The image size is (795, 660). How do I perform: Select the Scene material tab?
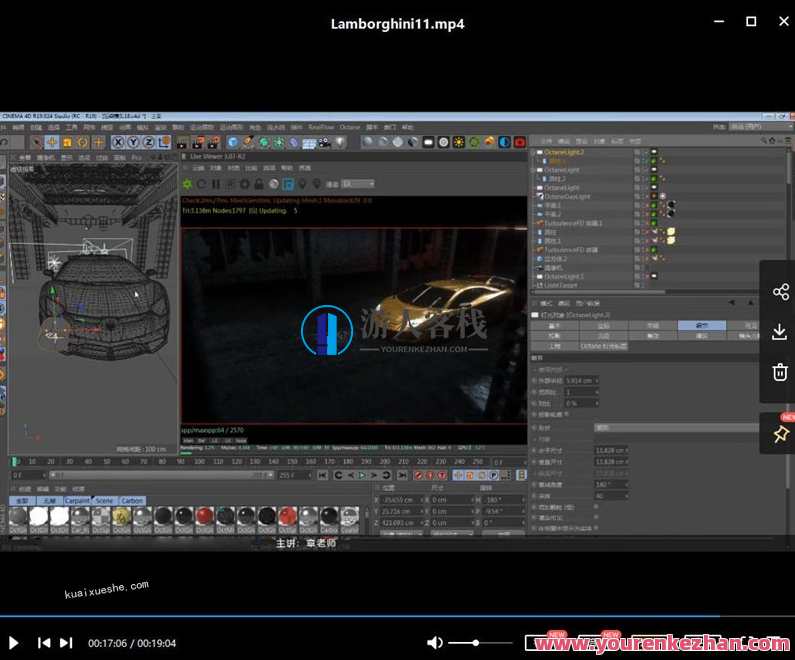[x=104, y=500]
